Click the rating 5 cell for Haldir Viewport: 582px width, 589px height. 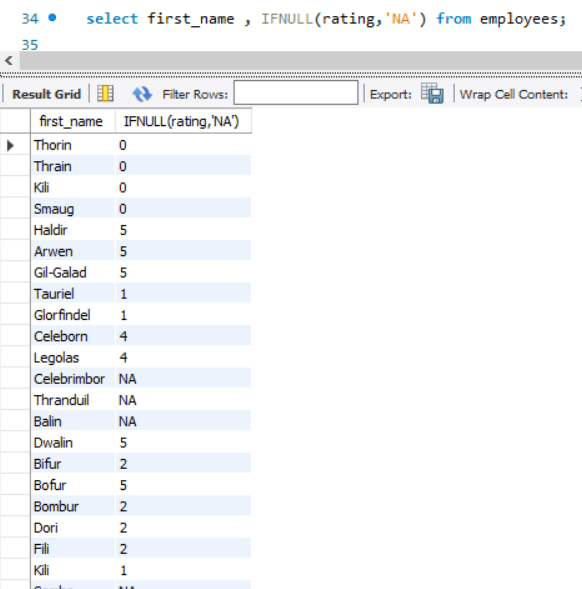click(183, 230)
